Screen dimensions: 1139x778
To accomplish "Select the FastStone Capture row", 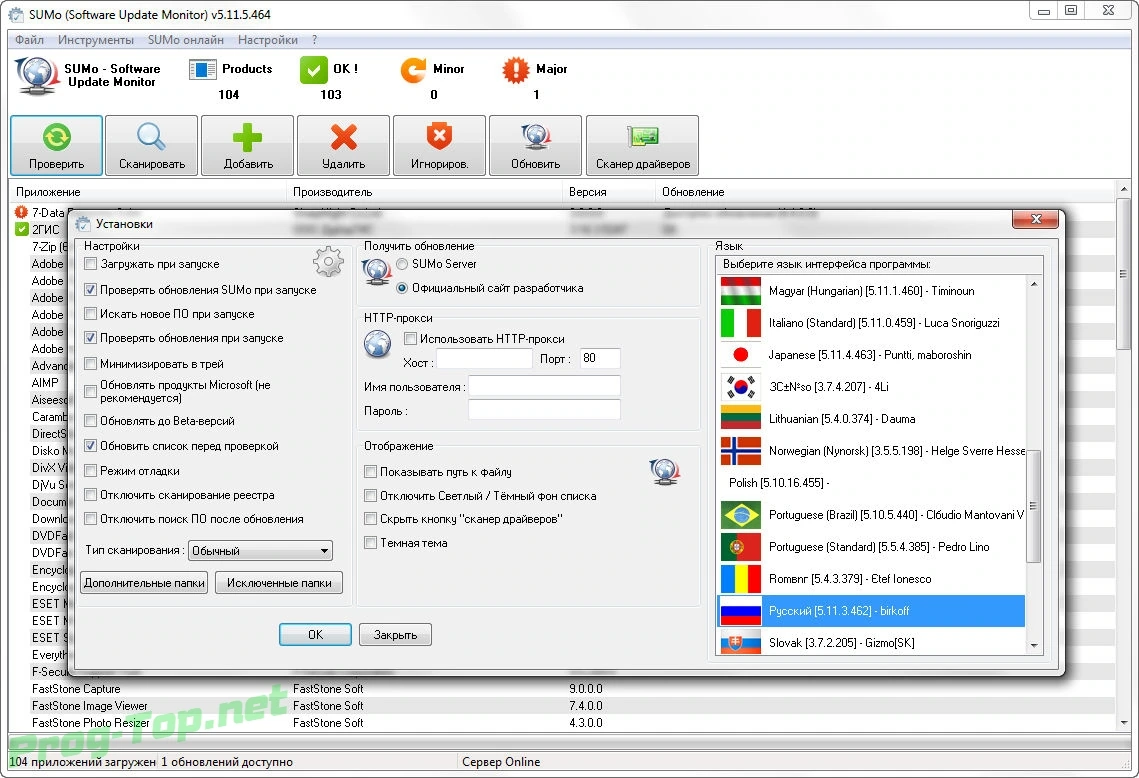I will [563, 689].
